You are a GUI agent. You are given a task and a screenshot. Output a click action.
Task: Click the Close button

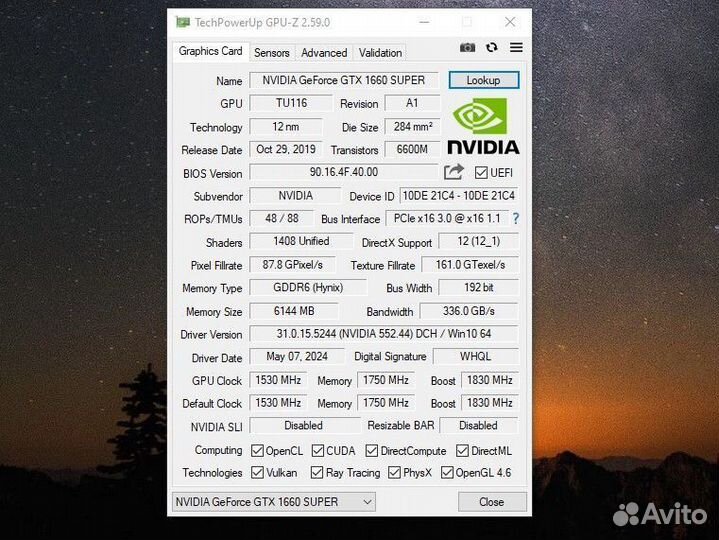[x=492, y=502]
